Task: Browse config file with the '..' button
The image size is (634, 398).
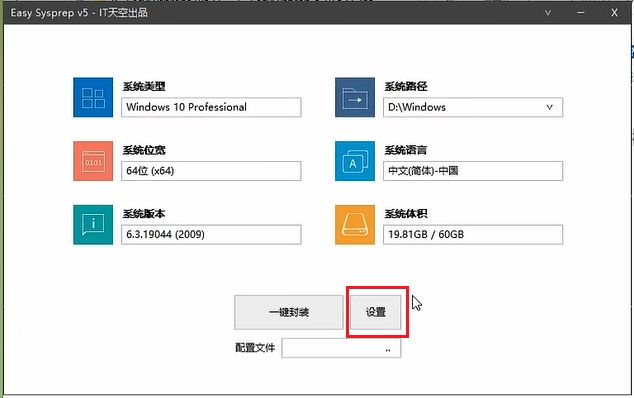Action: tap(388, 349)
